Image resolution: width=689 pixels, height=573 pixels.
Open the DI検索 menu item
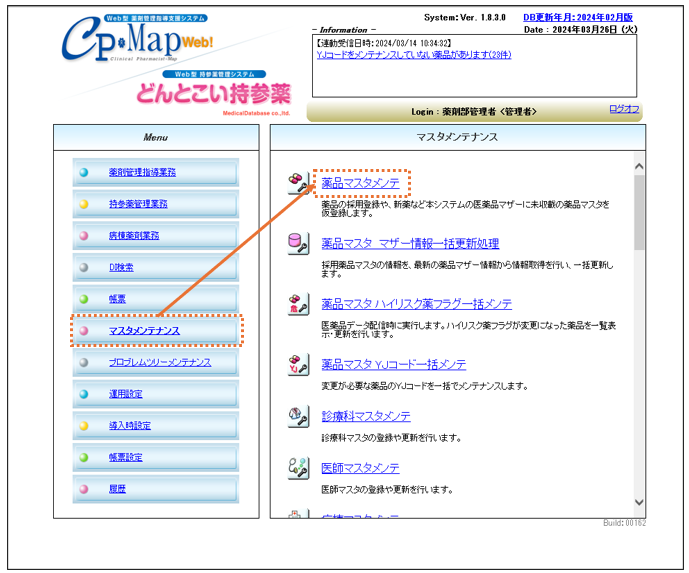(x=121, y=267)
